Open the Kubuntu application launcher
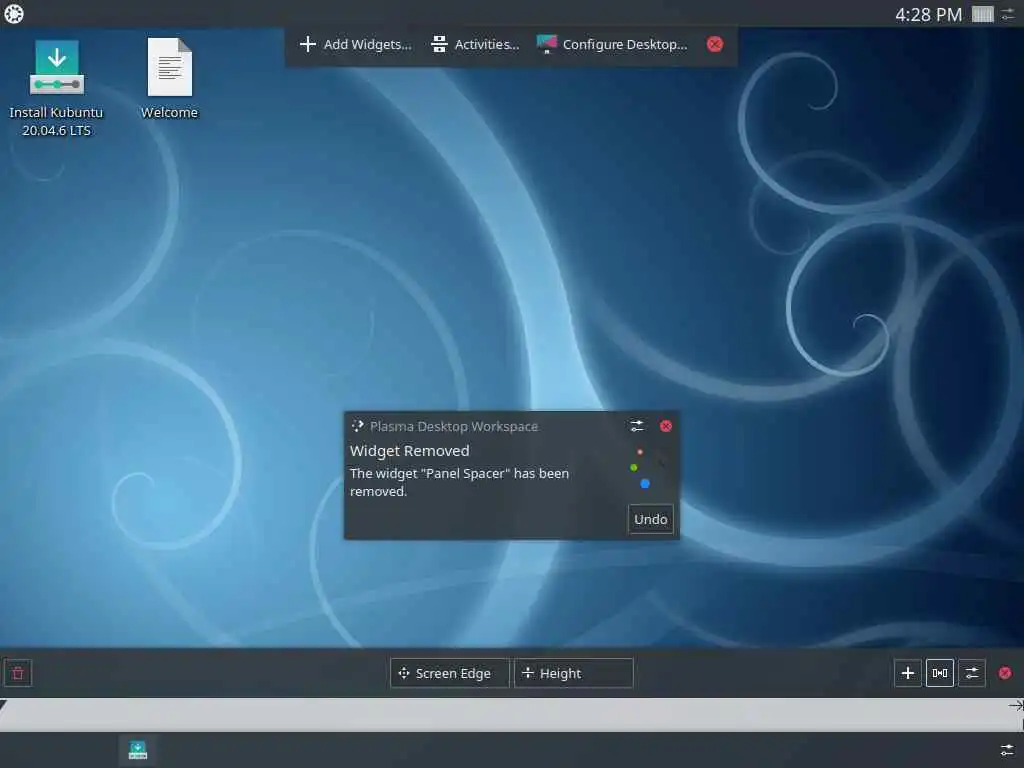Viewport: 1024px width, 768px height. (x=14, y=14)
